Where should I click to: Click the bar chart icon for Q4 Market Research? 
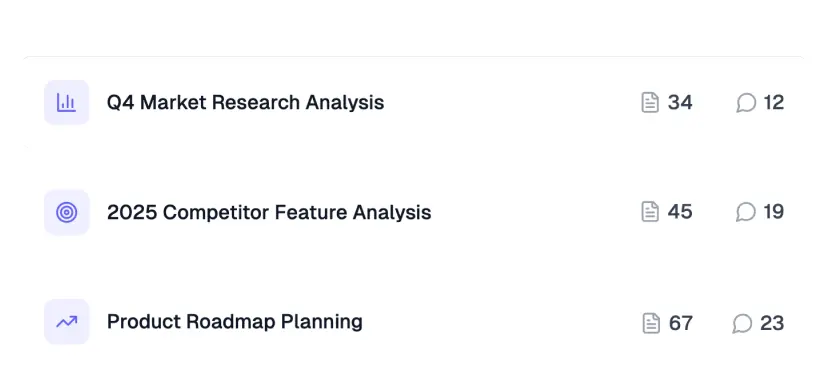tap(67, 102)
